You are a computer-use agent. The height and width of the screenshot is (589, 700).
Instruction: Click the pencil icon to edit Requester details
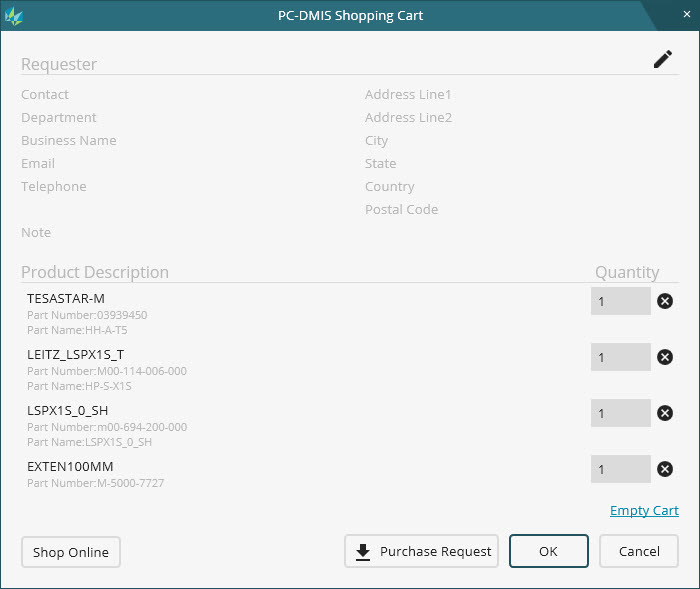tap(662, 60)
